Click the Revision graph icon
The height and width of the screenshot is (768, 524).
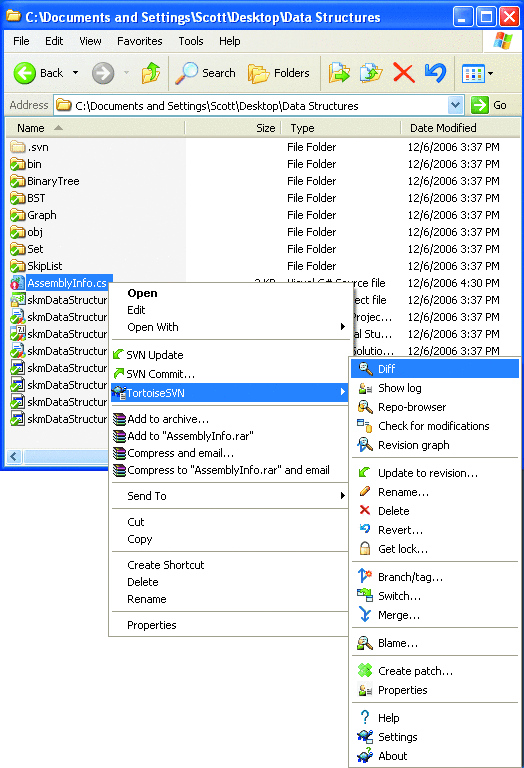coord(365,445)
